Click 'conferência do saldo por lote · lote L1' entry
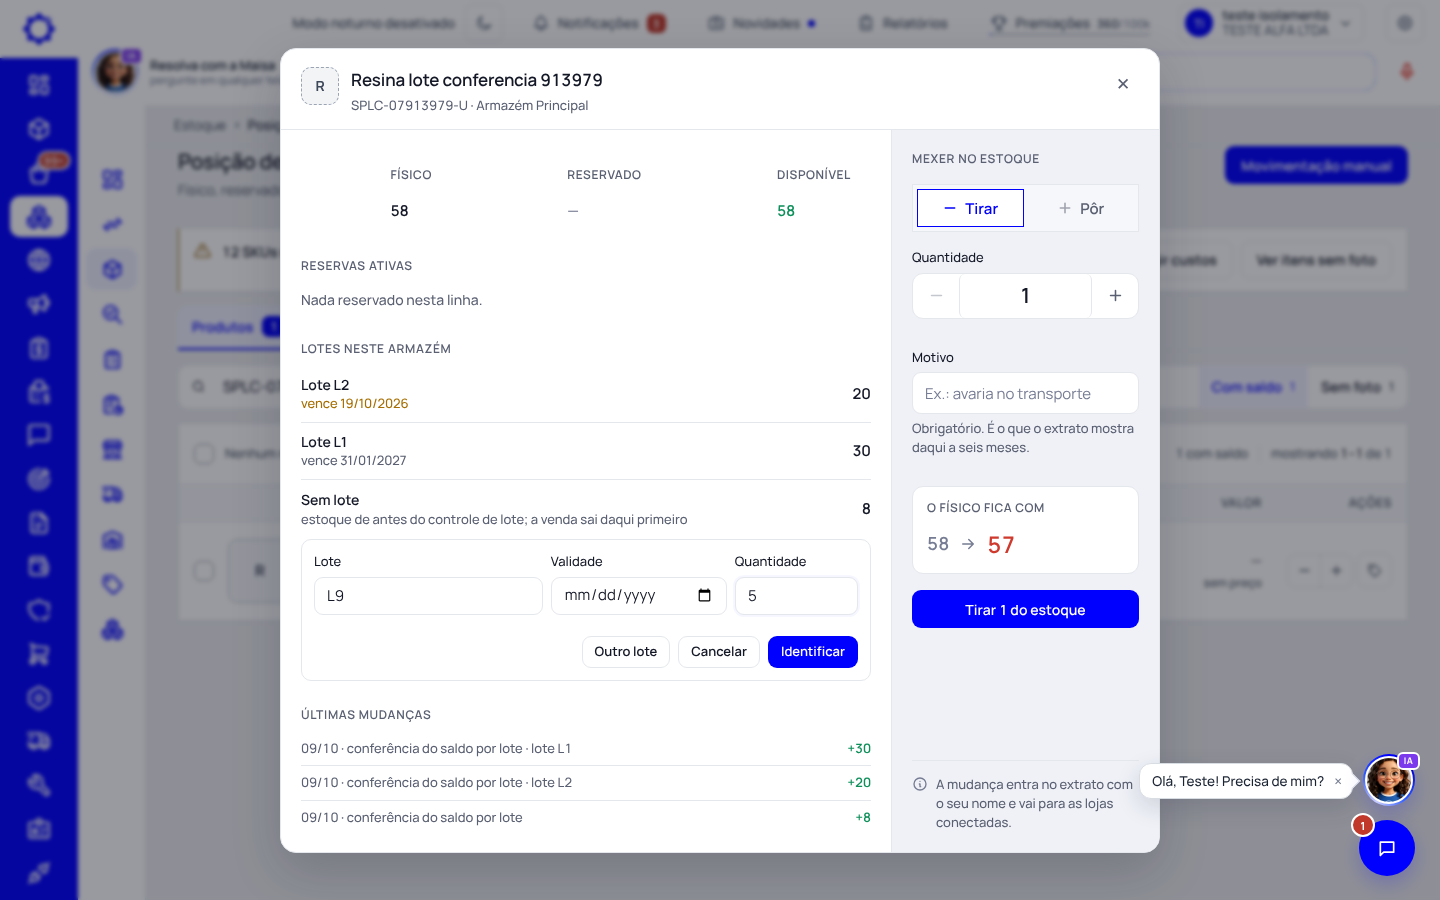The height and width of the screenshot is (900, 1440). pos(586,748)
